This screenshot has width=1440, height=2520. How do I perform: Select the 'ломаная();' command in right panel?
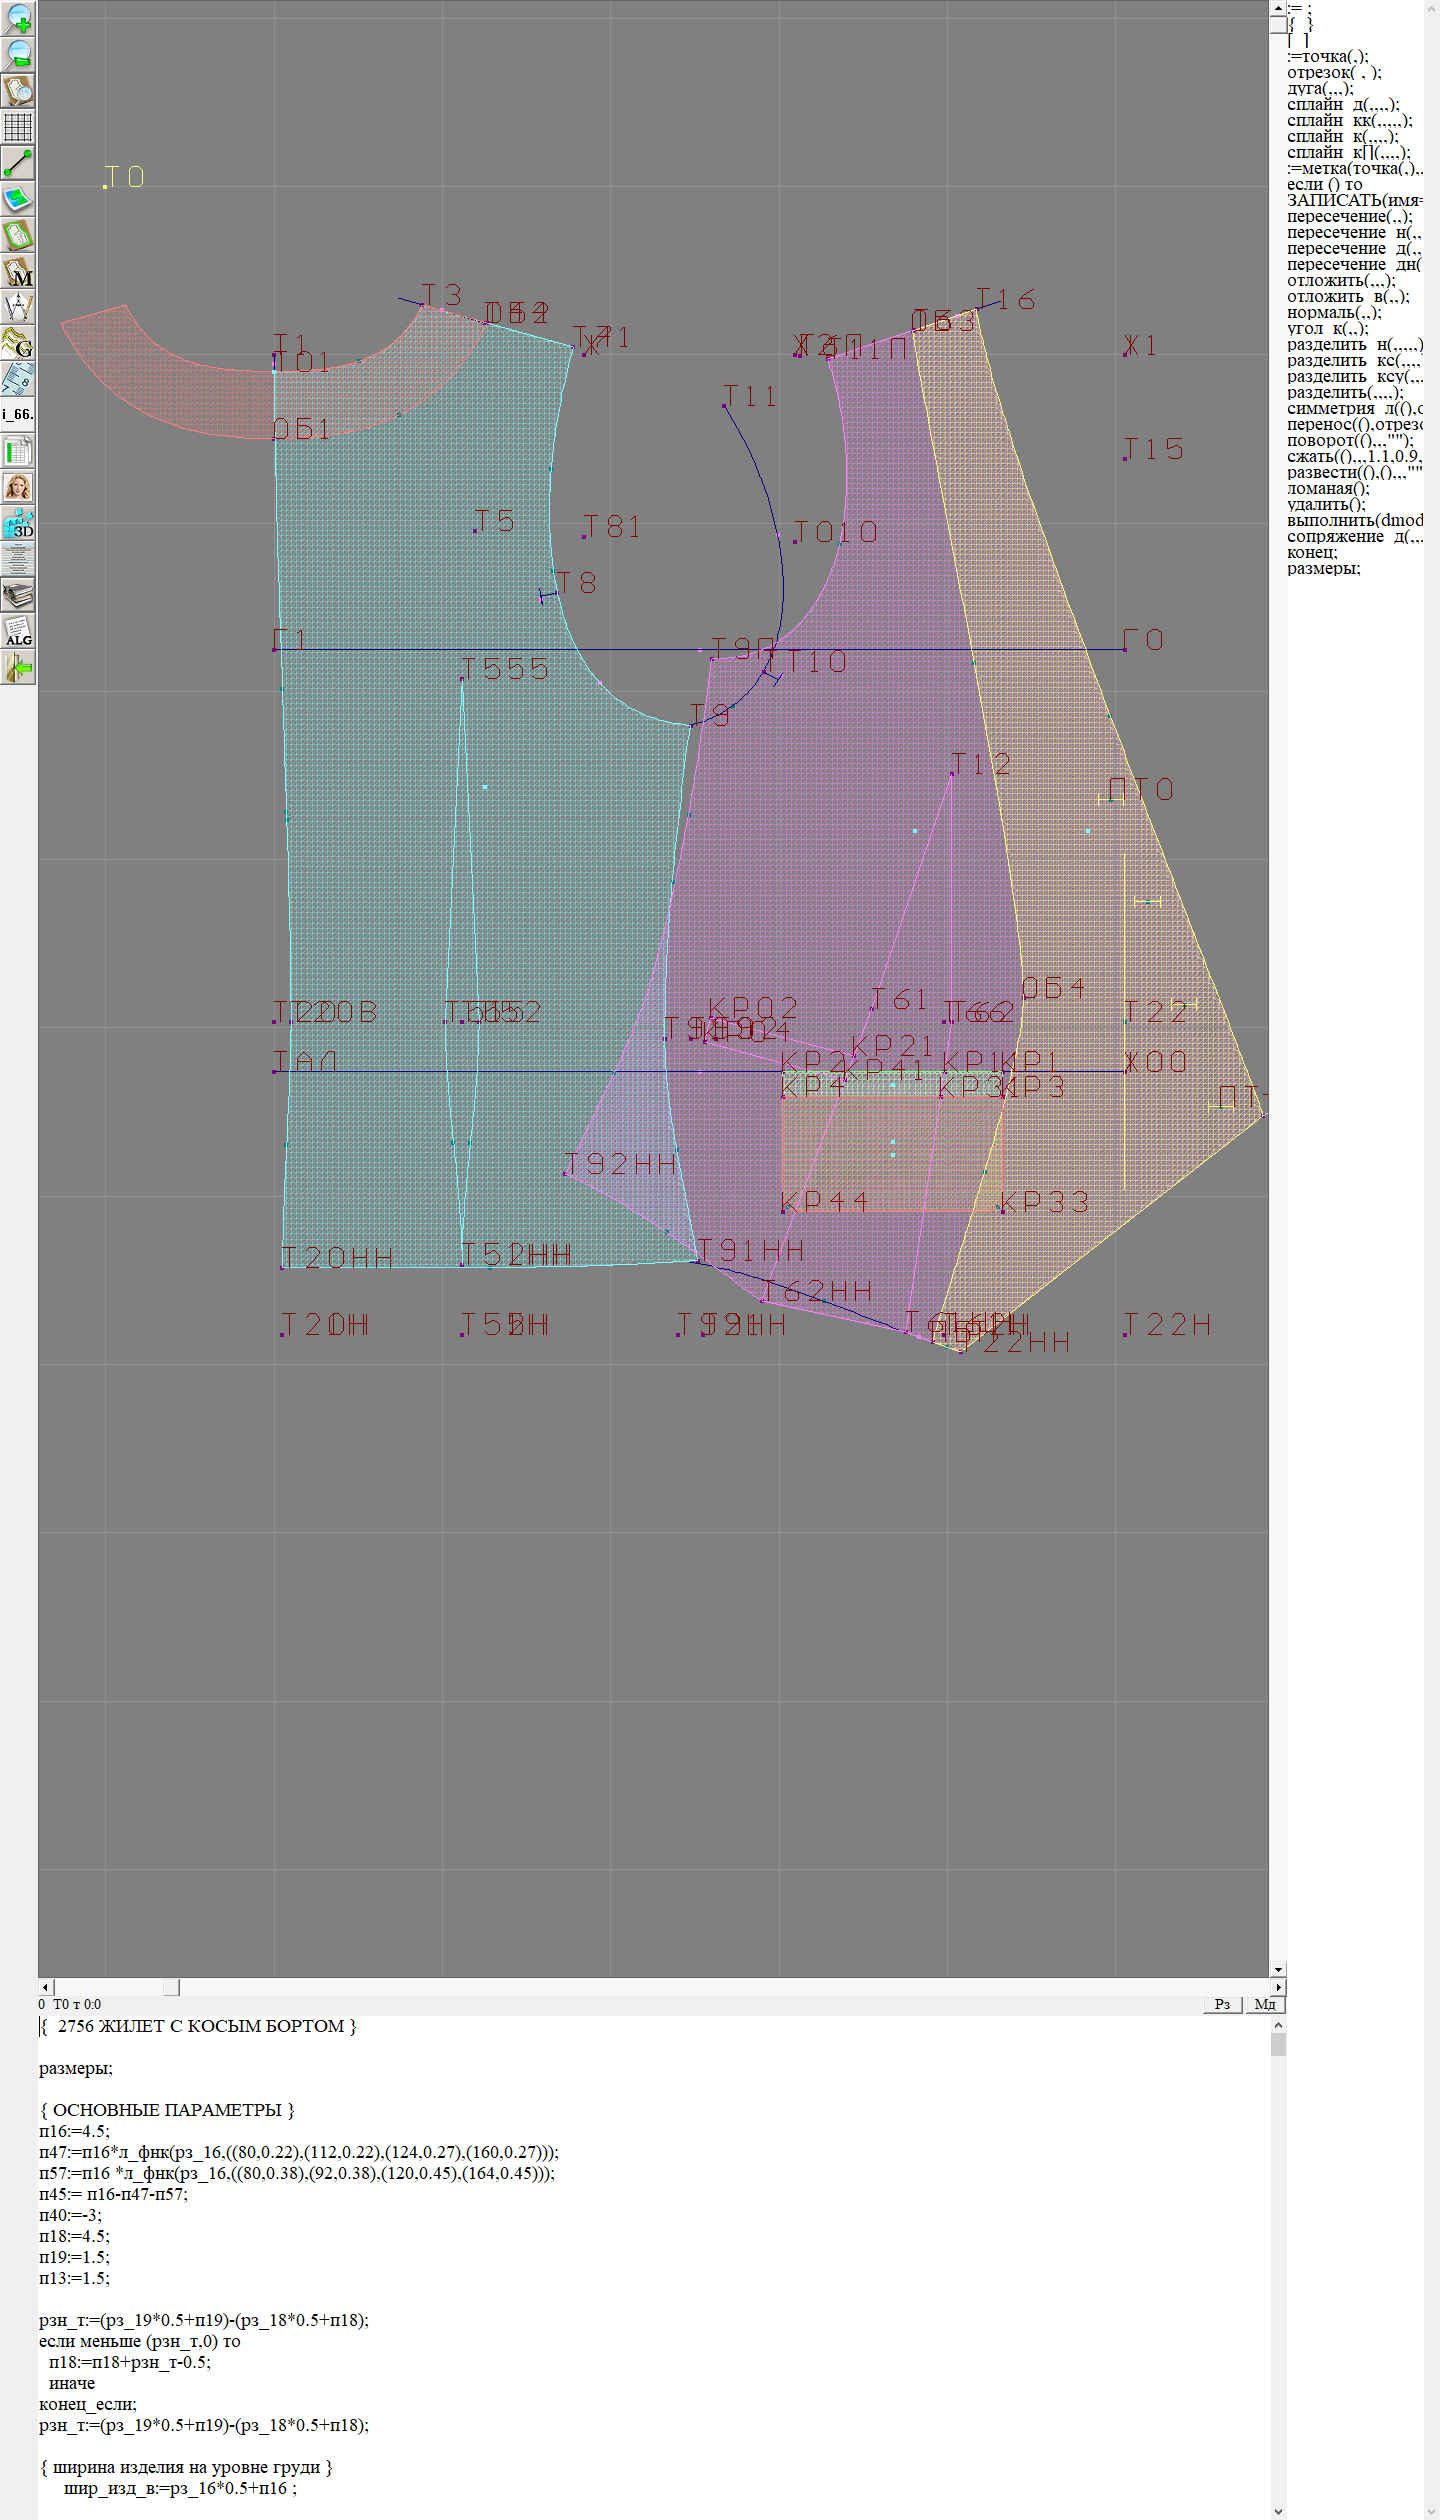tap(1328, 488)
